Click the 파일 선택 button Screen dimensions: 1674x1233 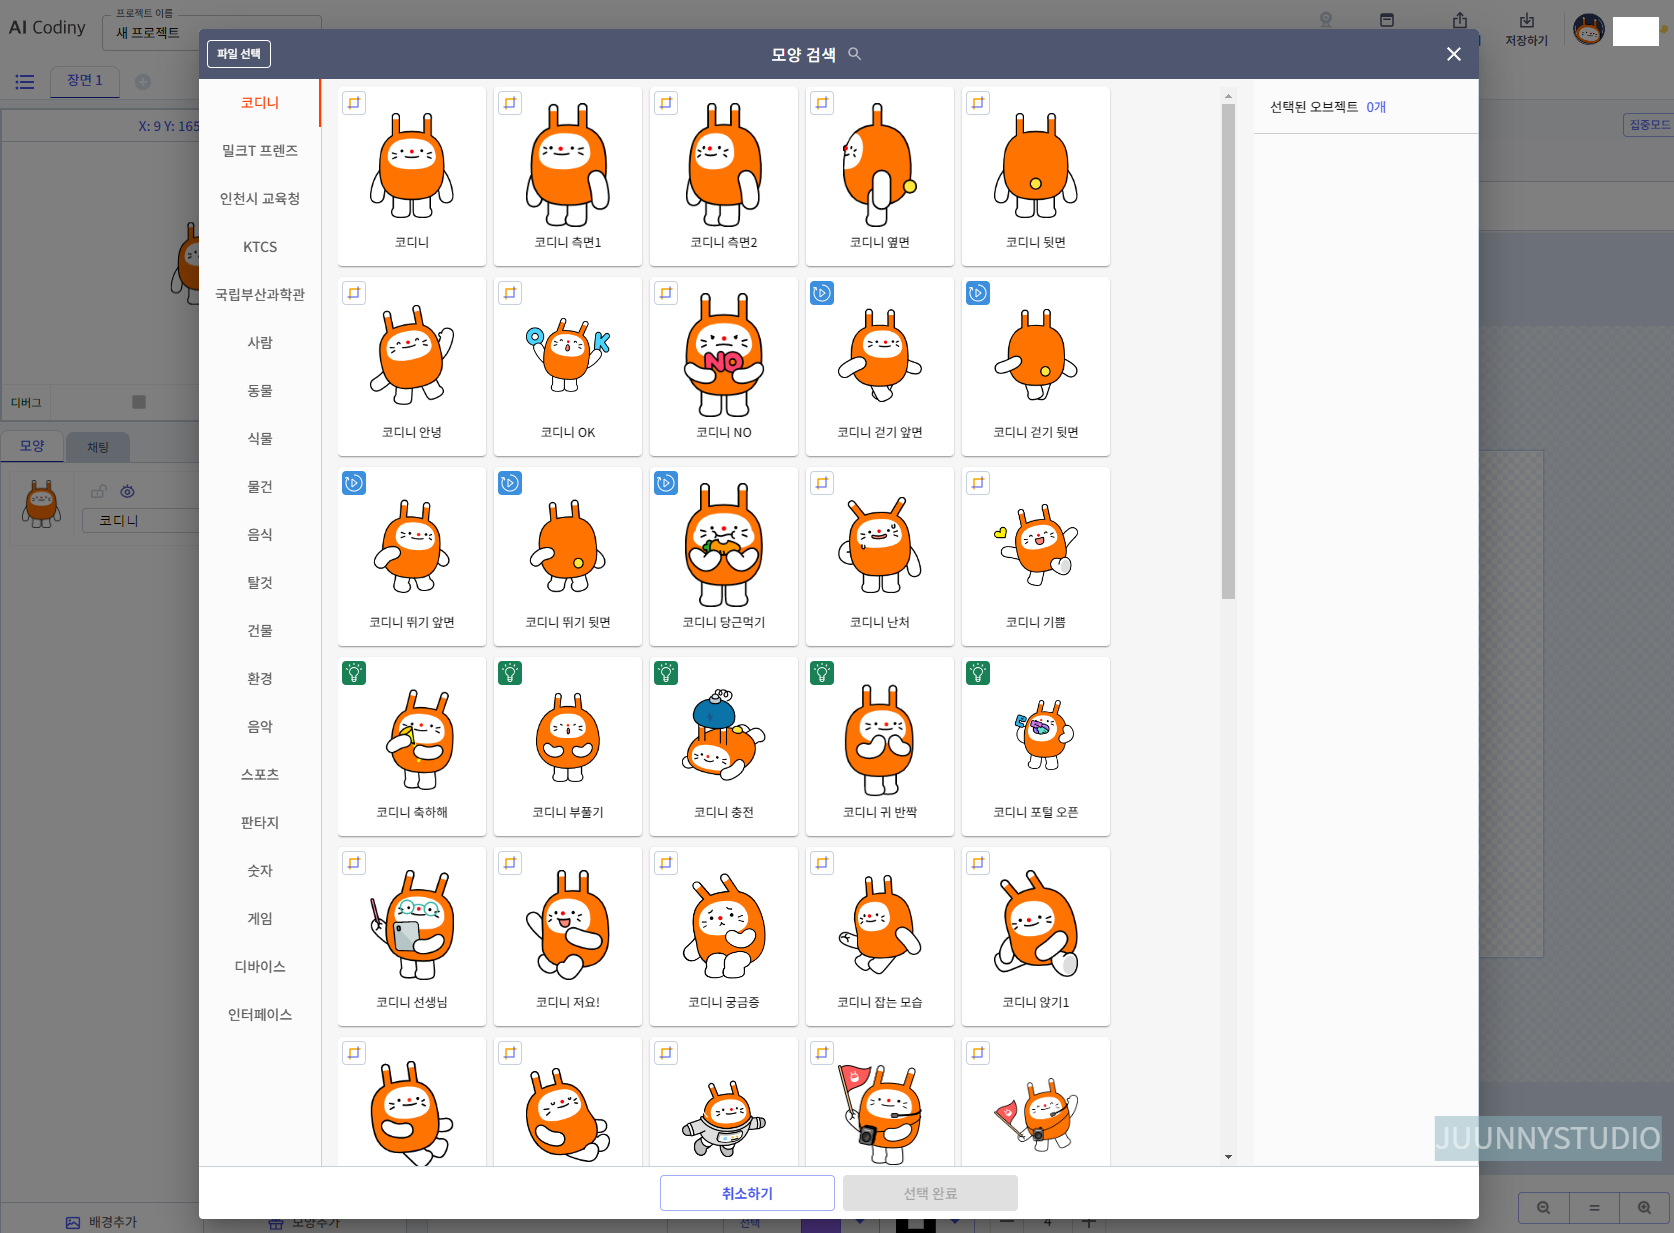(239, 54)
